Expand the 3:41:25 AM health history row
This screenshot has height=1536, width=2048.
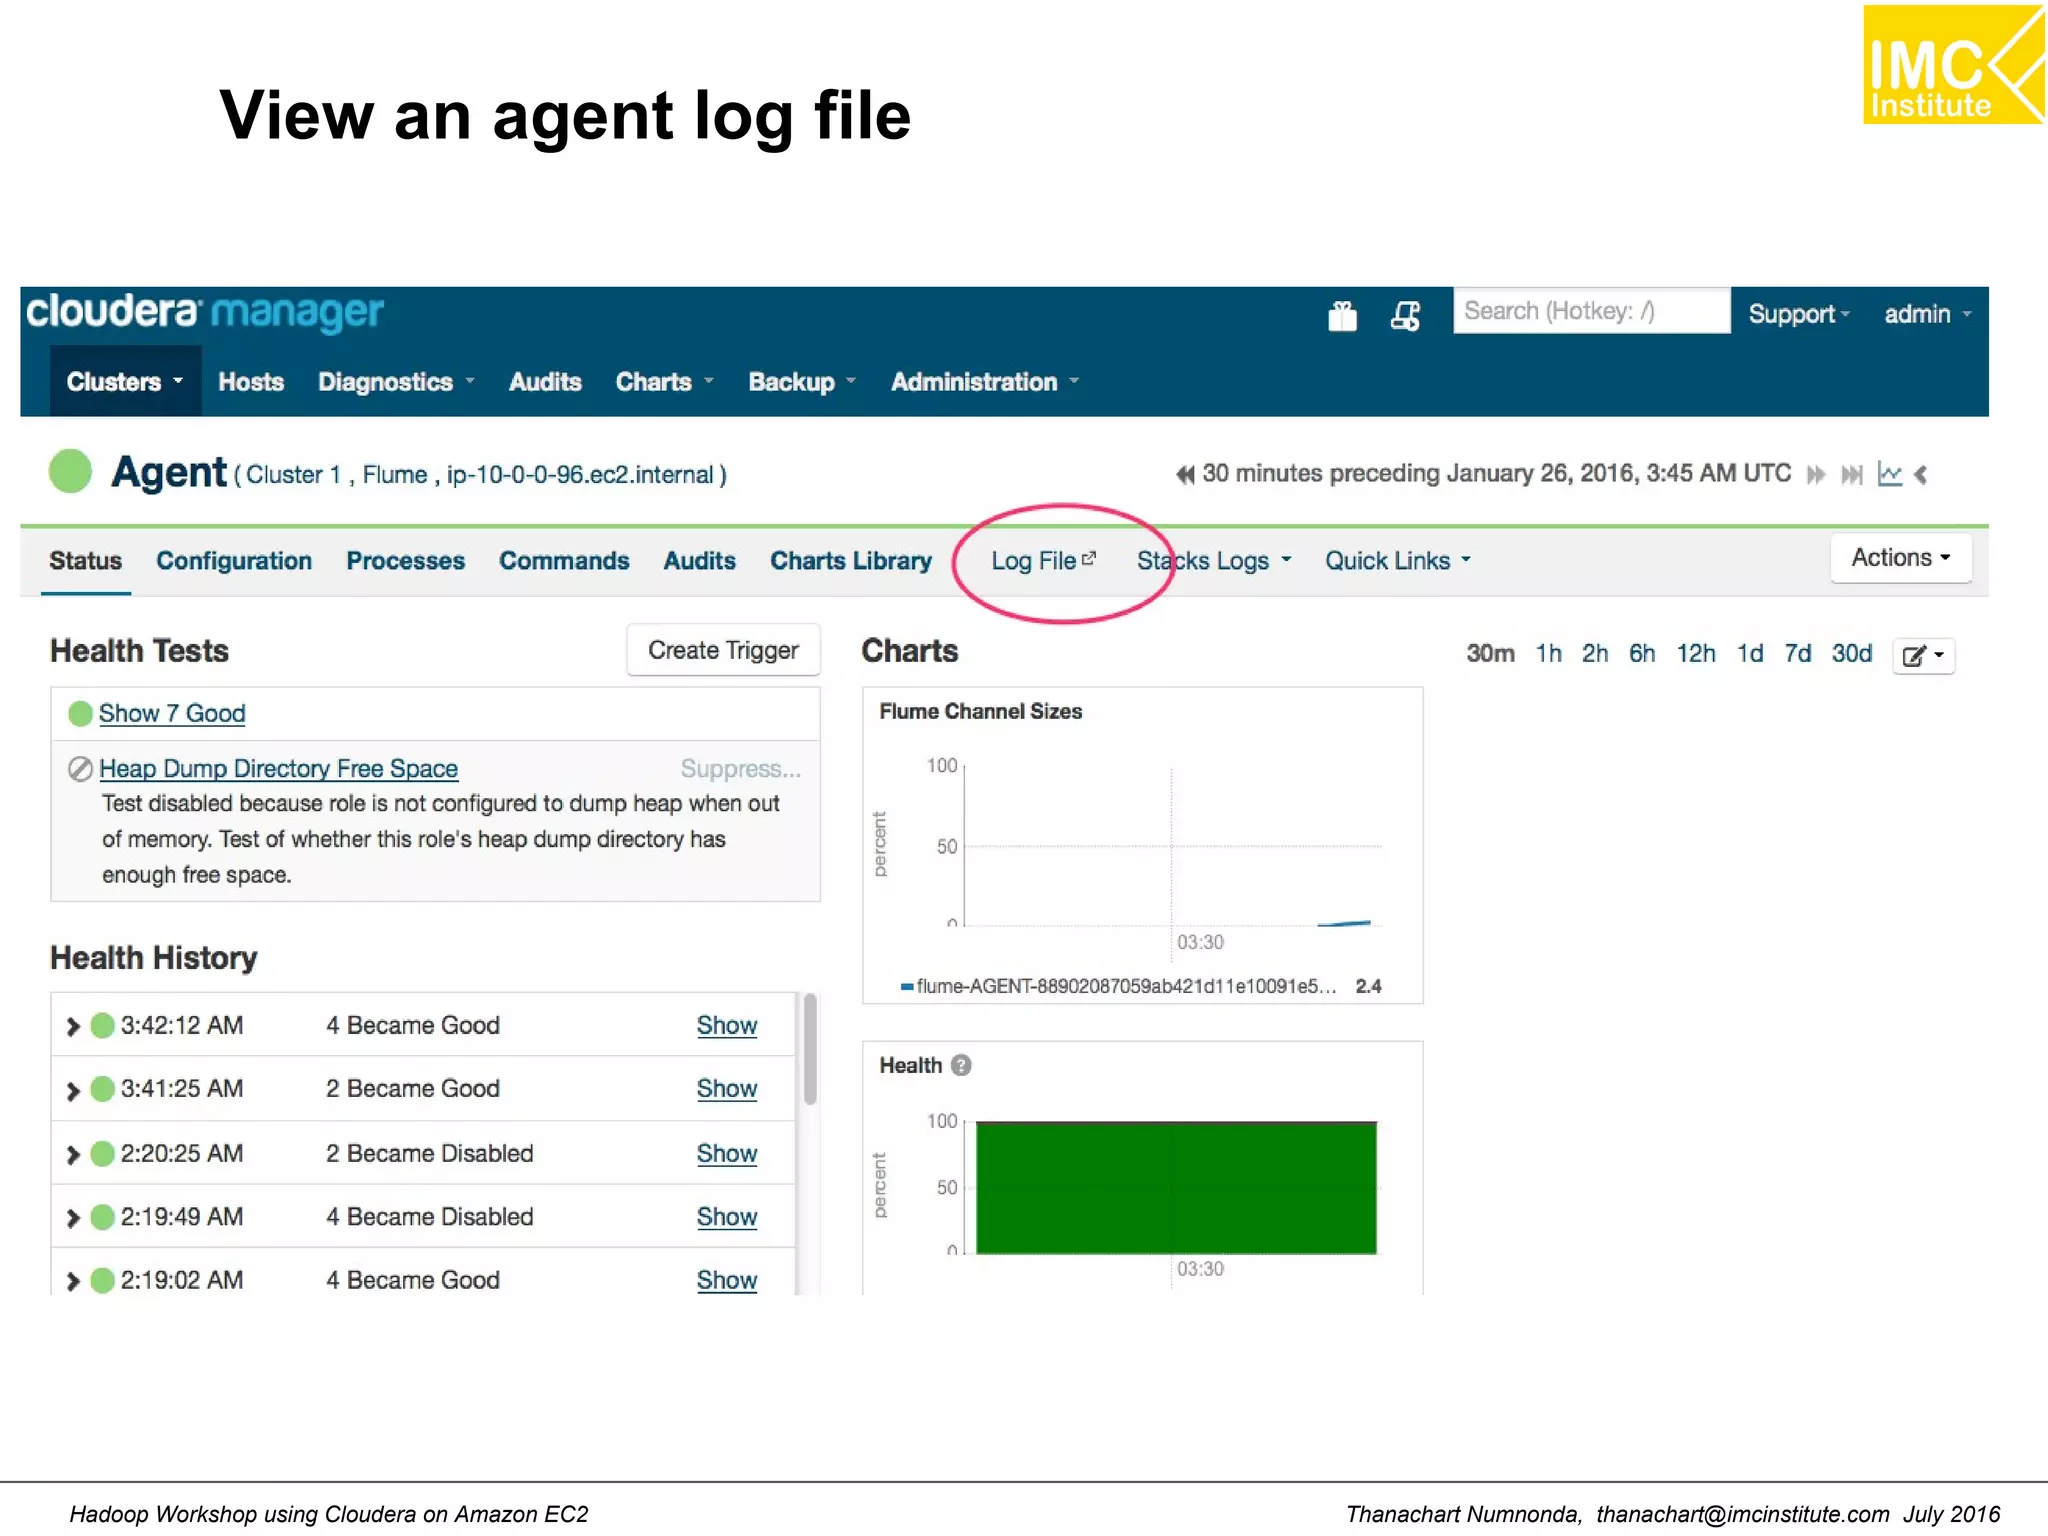pyautogui.click(x=72, y=1090)
